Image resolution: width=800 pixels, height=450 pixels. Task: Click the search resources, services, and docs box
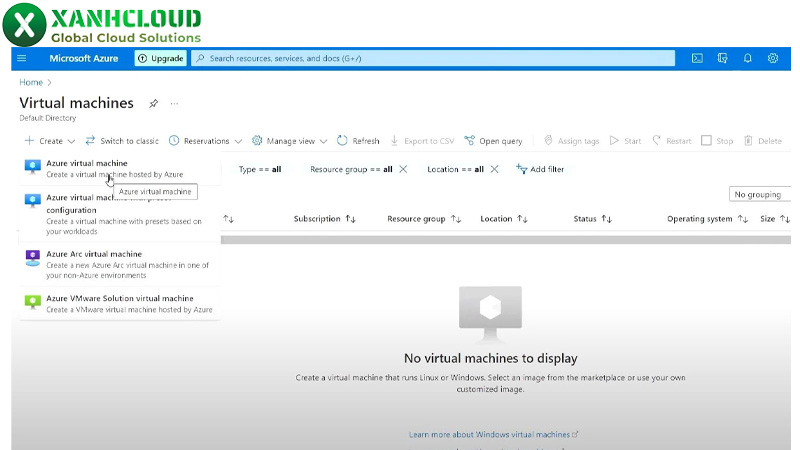433,58
